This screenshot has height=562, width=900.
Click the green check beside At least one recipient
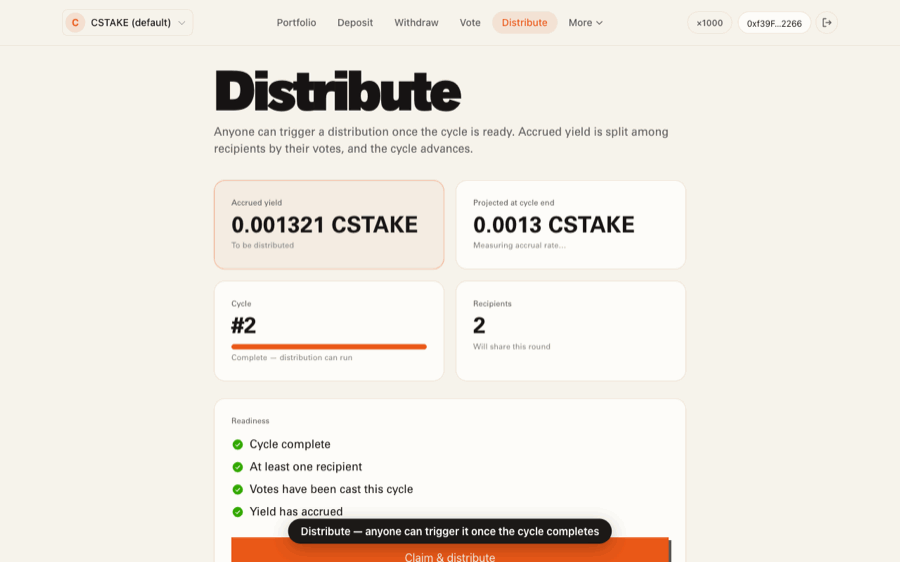238,467
